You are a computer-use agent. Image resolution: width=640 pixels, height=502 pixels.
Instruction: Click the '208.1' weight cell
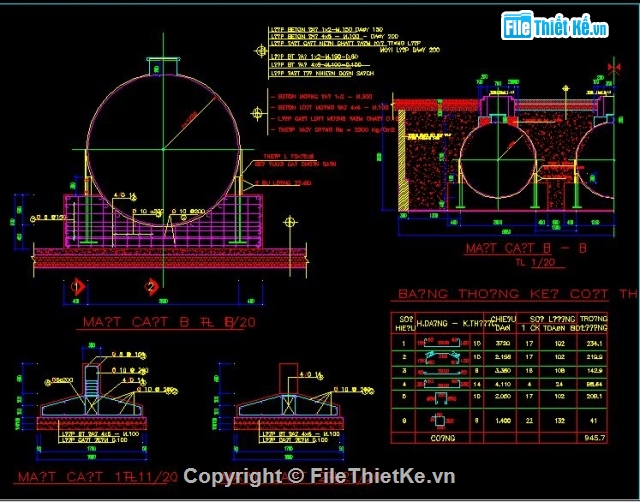click(x=594, y=396)
